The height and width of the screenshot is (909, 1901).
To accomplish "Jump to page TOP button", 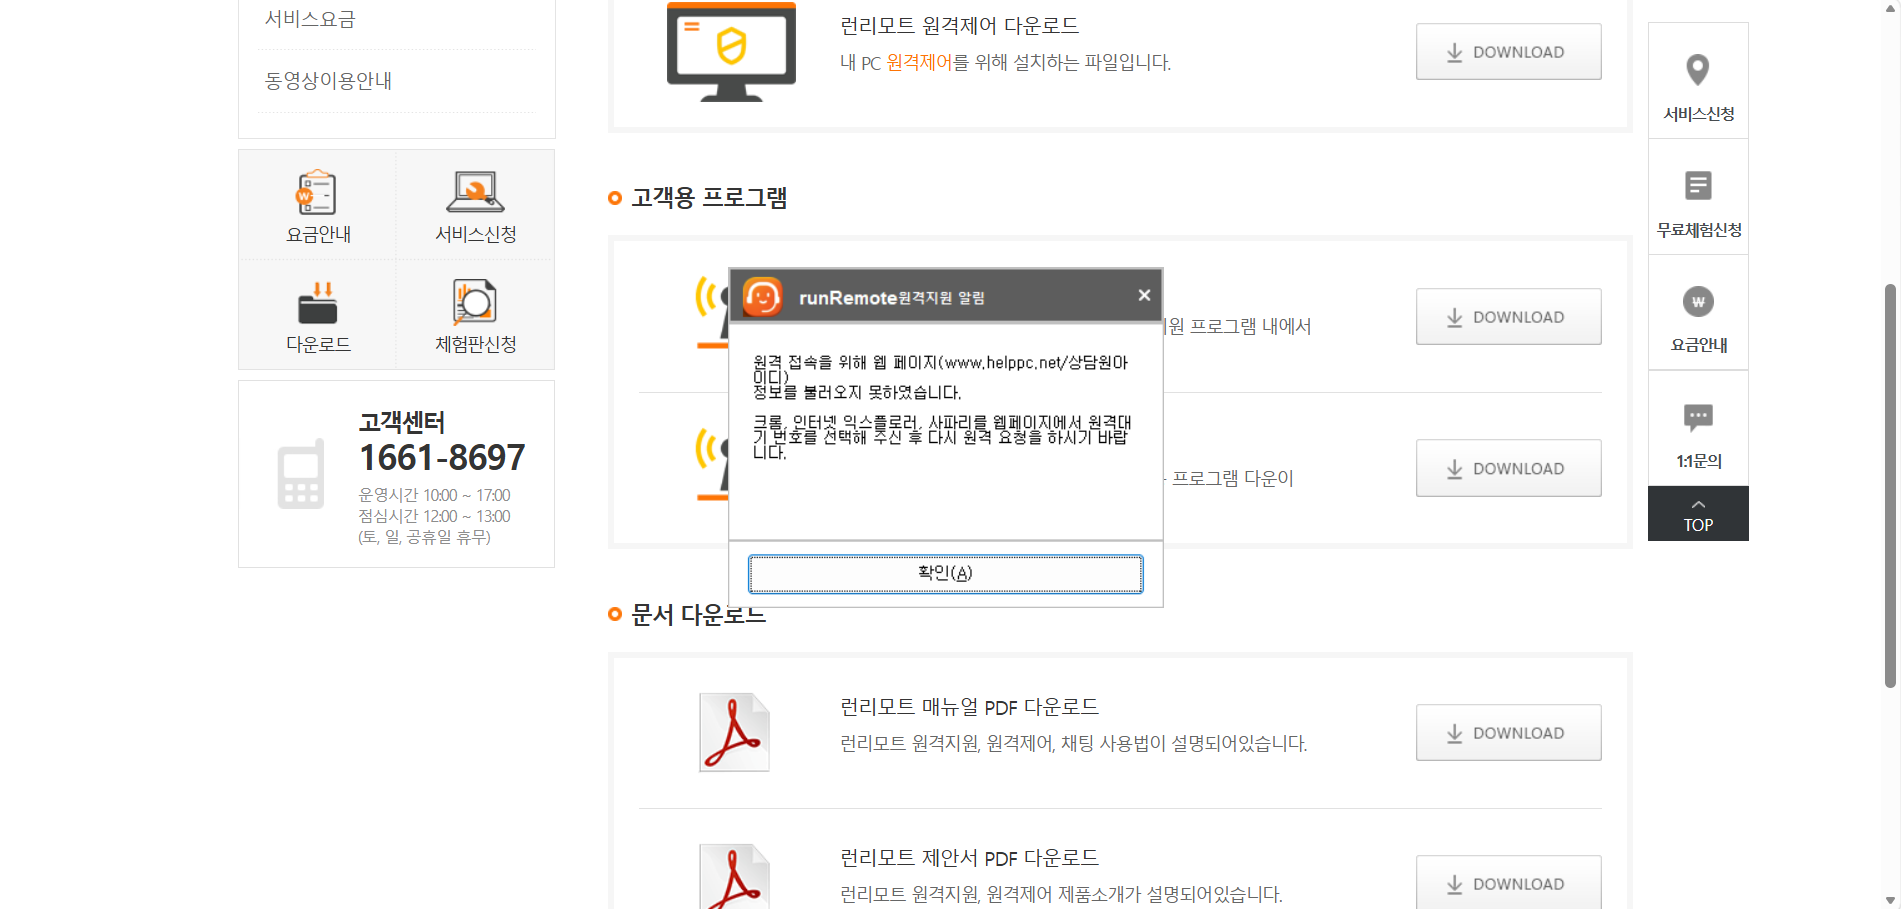I will (1698, 514).
